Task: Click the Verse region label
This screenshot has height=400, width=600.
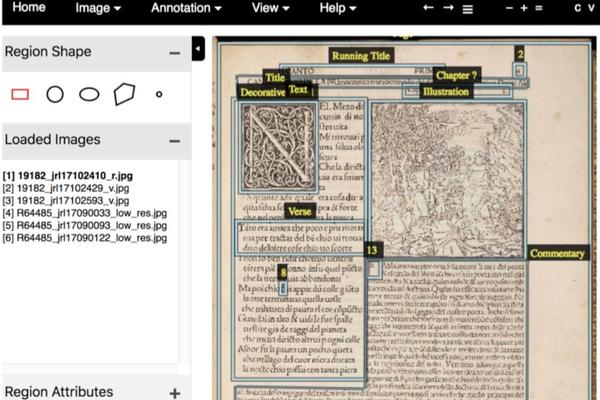Action: point(300,211)
